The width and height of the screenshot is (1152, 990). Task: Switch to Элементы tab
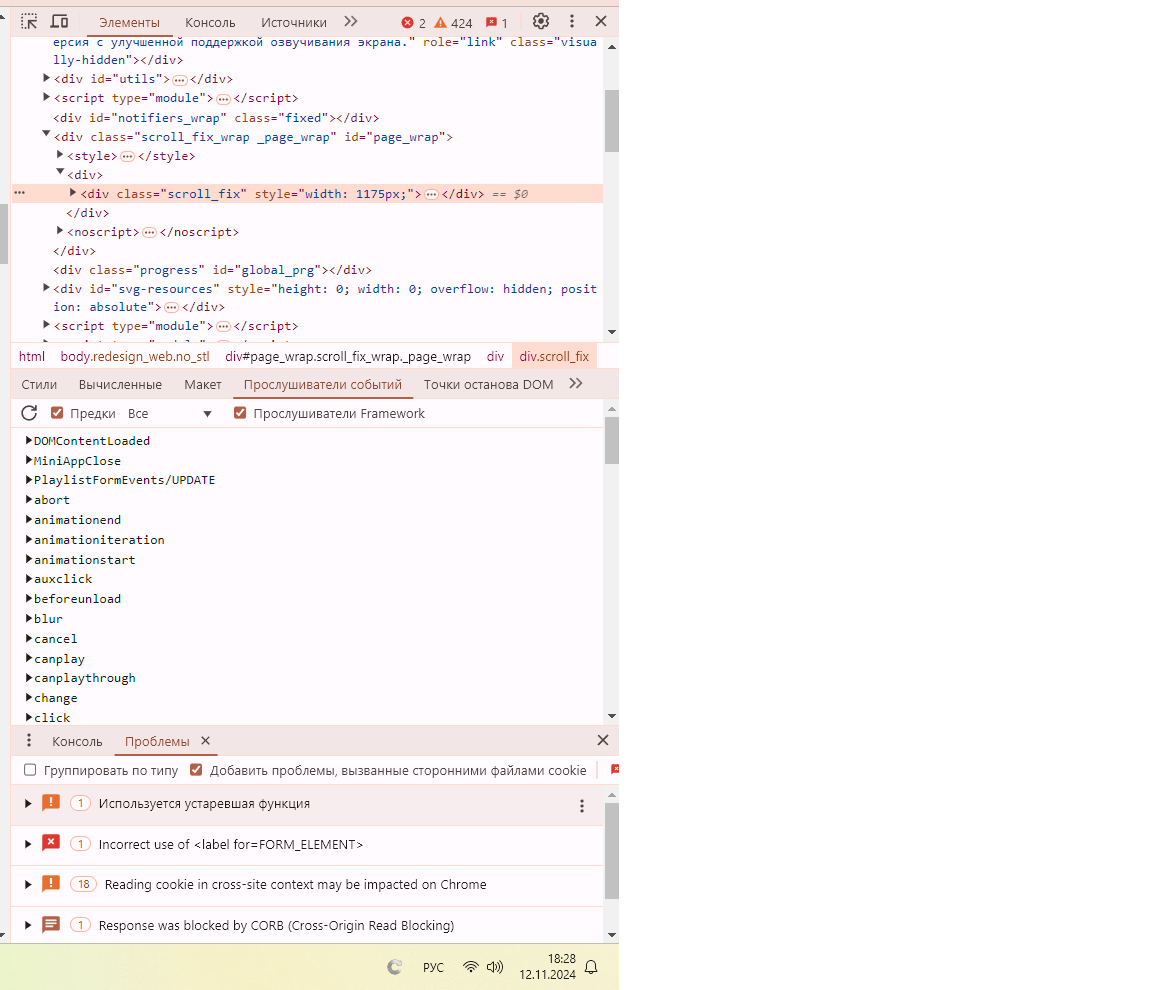129,23
